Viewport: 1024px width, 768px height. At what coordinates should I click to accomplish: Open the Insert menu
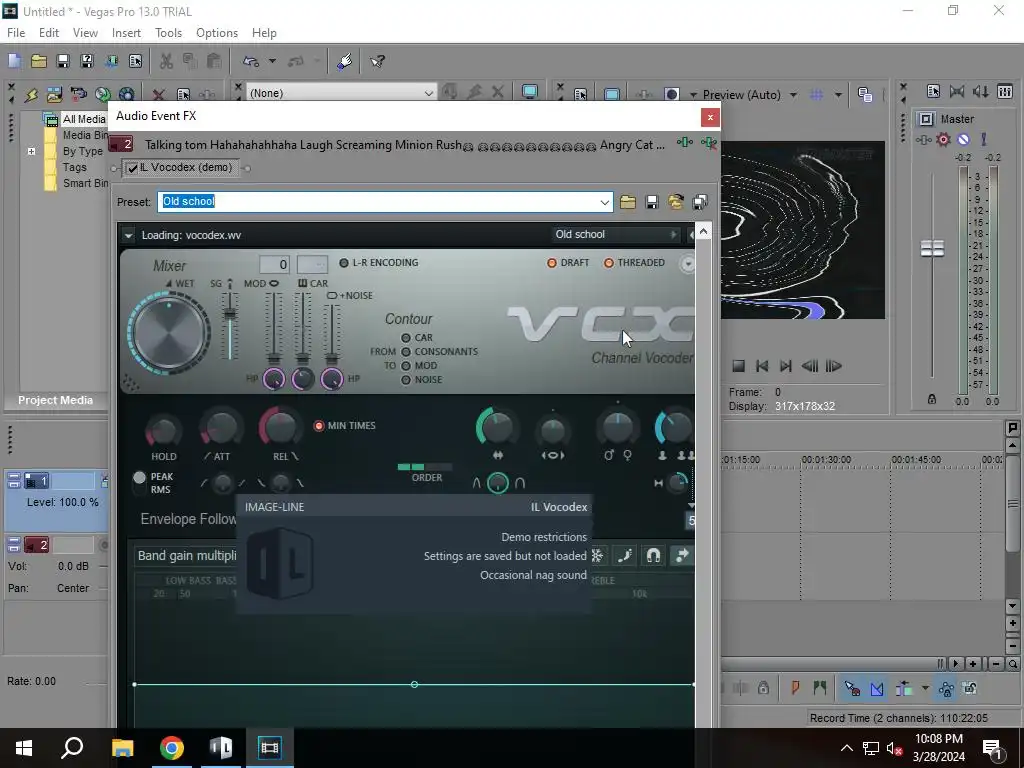tap(126, 33)
